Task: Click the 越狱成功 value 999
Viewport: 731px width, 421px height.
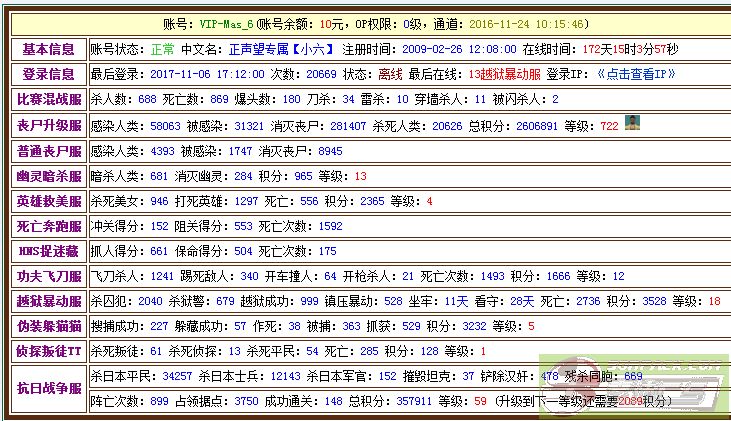Action: [310, 301]
